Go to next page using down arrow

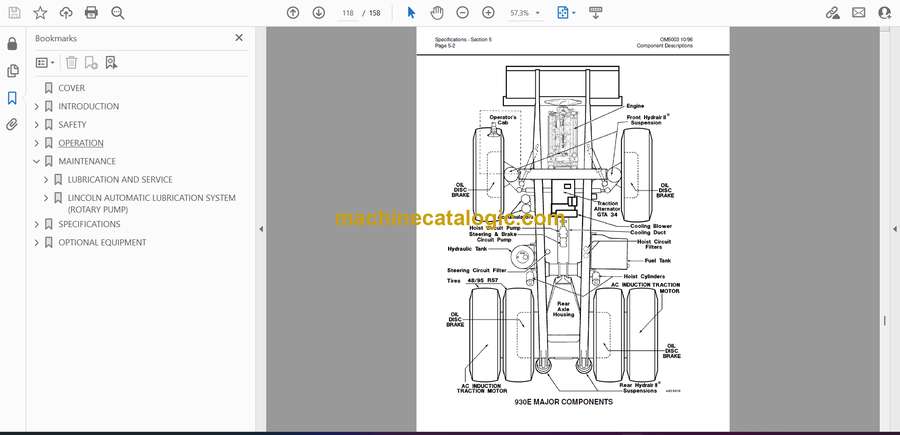[319, 13]
